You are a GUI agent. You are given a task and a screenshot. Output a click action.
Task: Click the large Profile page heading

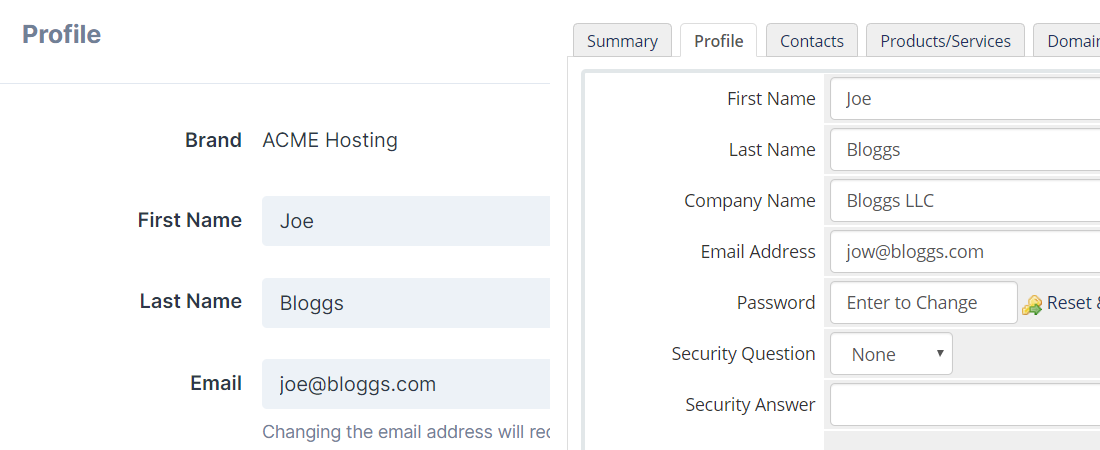tap(62, 35)
